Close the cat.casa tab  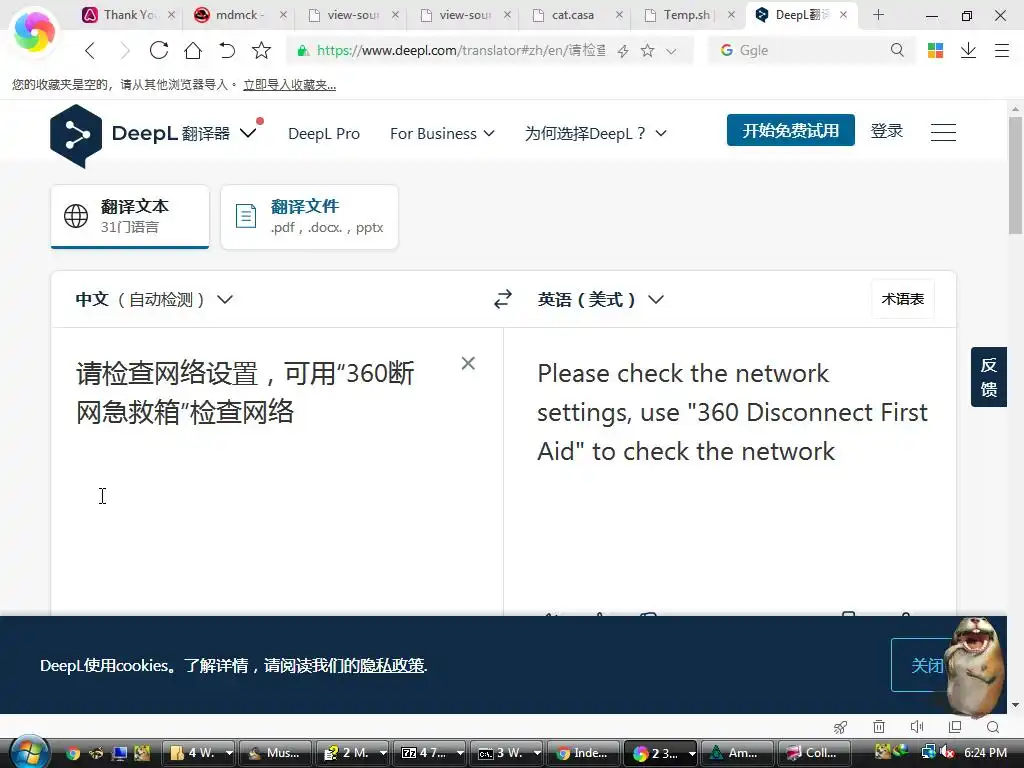[x=619, y=14]
